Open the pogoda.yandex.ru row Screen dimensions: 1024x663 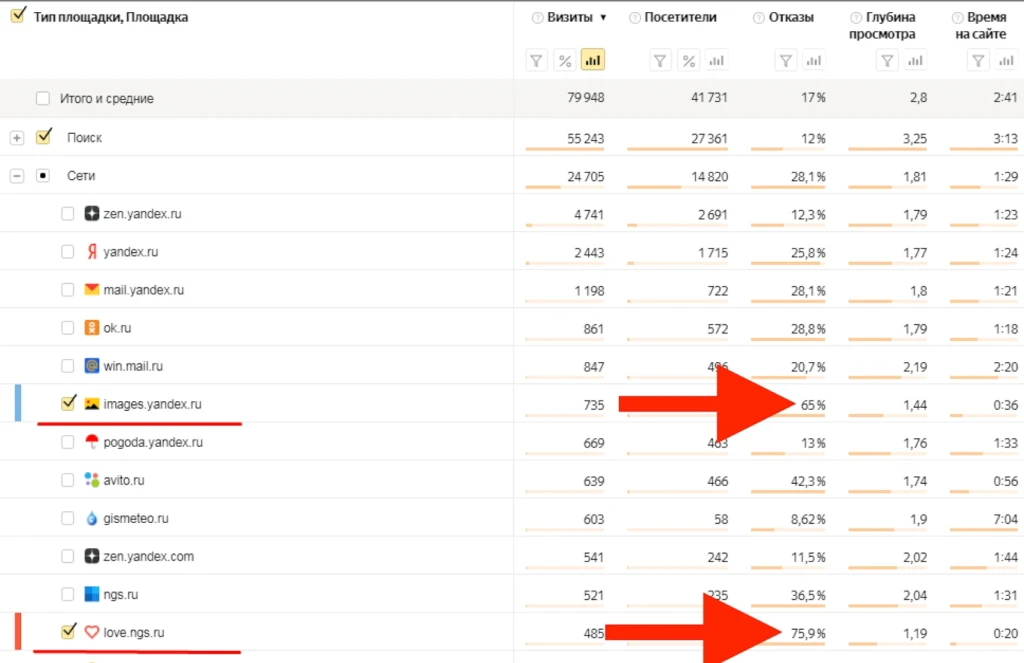153,442
